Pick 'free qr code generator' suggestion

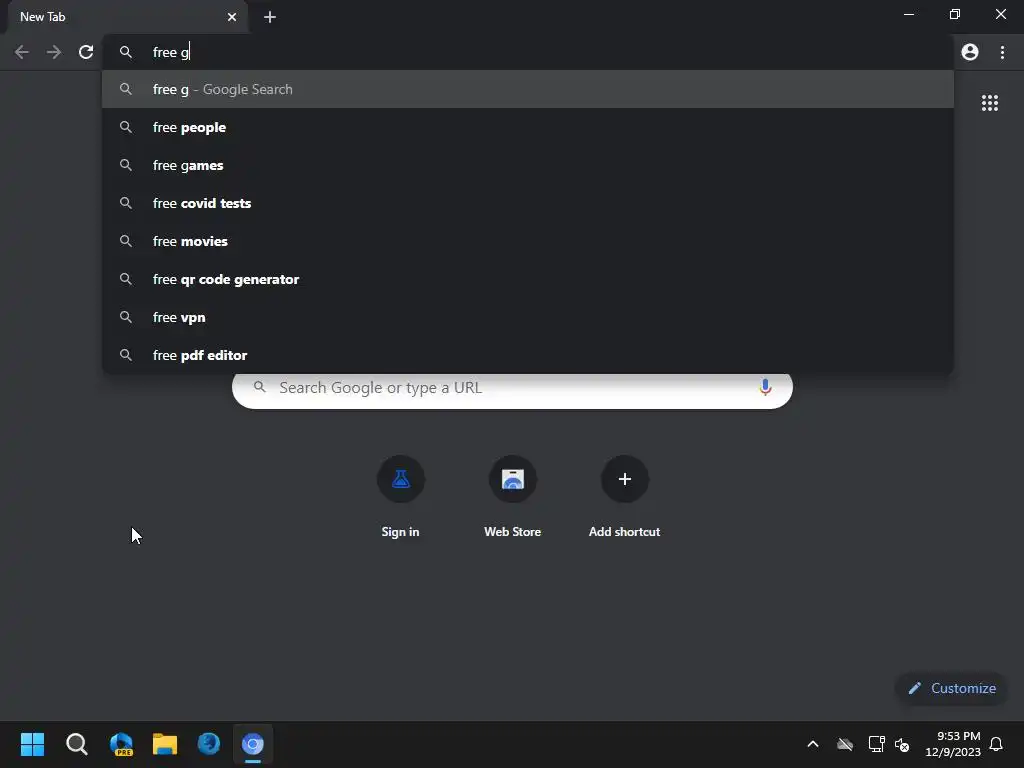coord(528,279)
